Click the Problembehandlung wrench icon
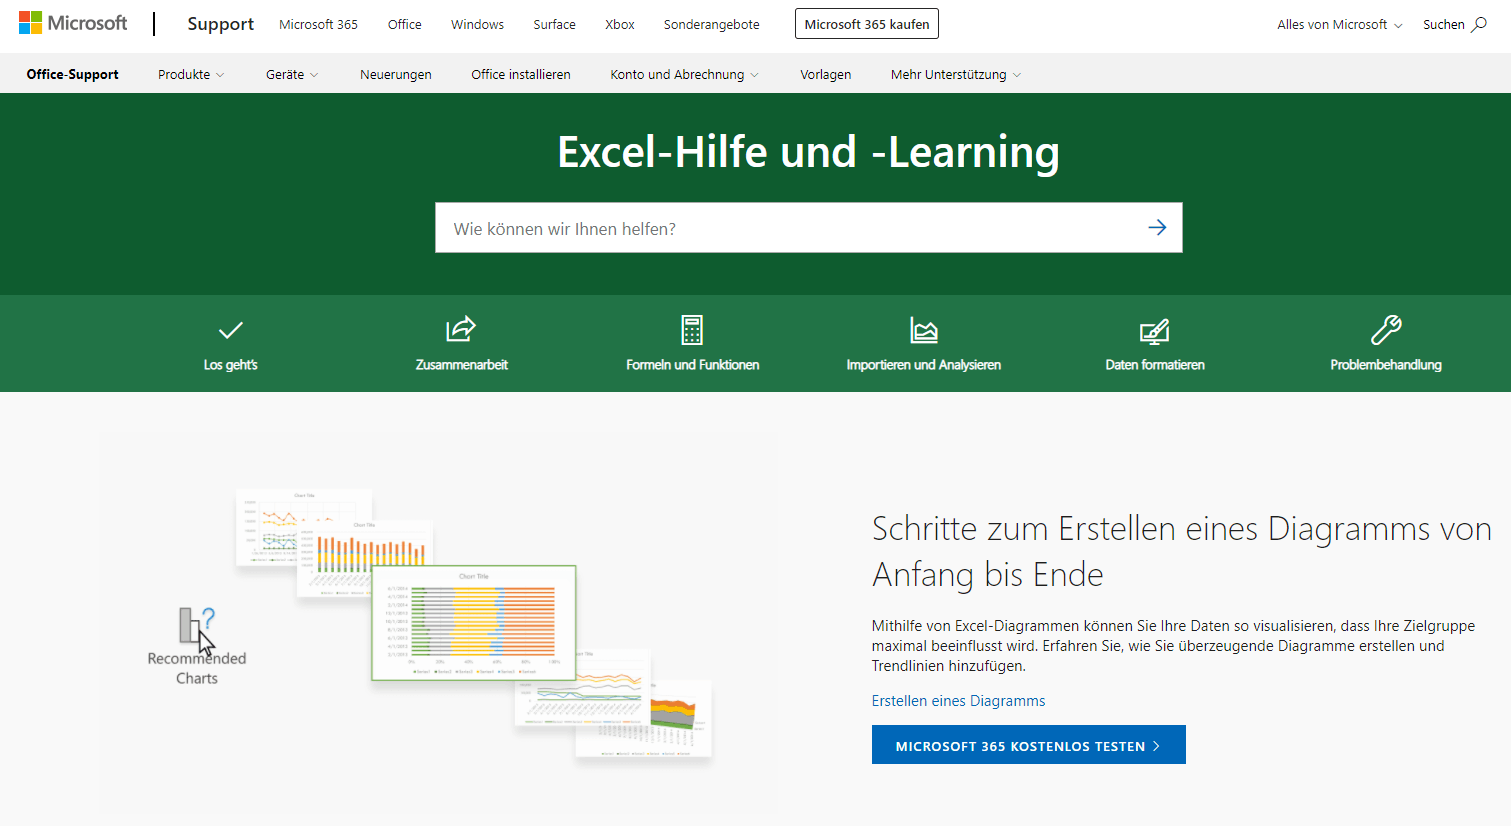 click(x=1386, y=330)
